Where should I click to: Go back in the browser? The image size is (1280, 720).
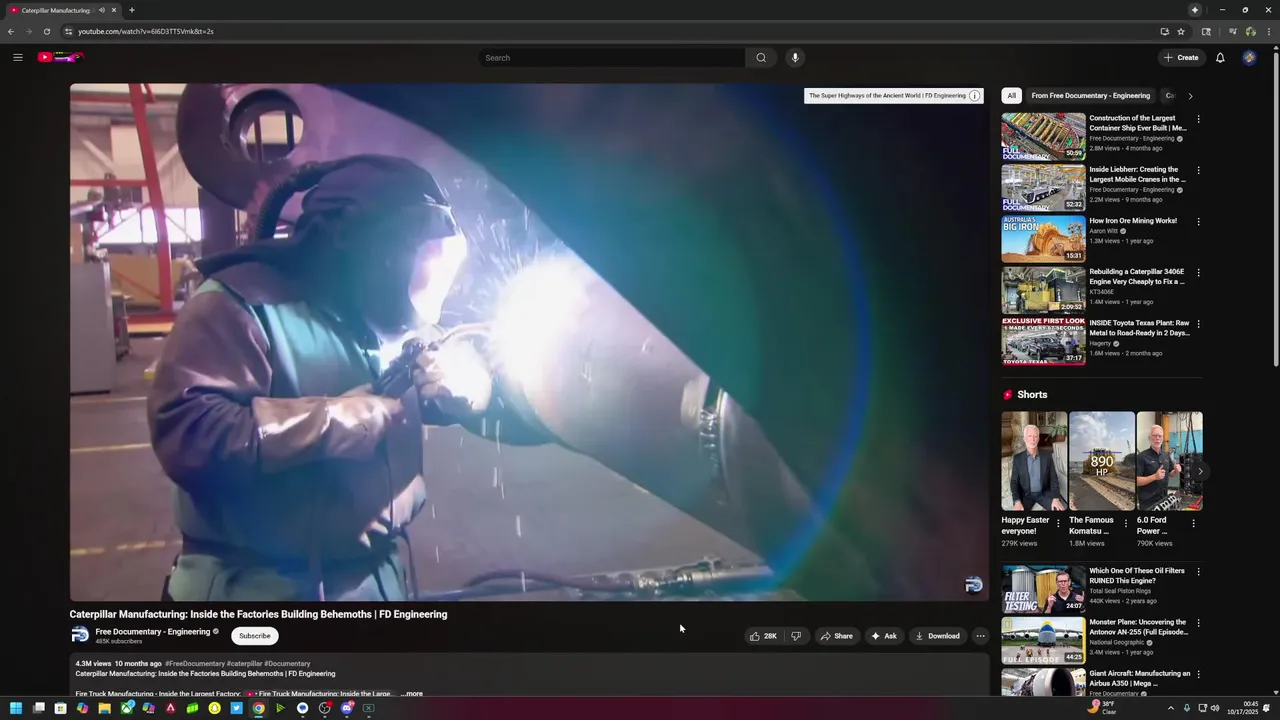click(11, 31)
